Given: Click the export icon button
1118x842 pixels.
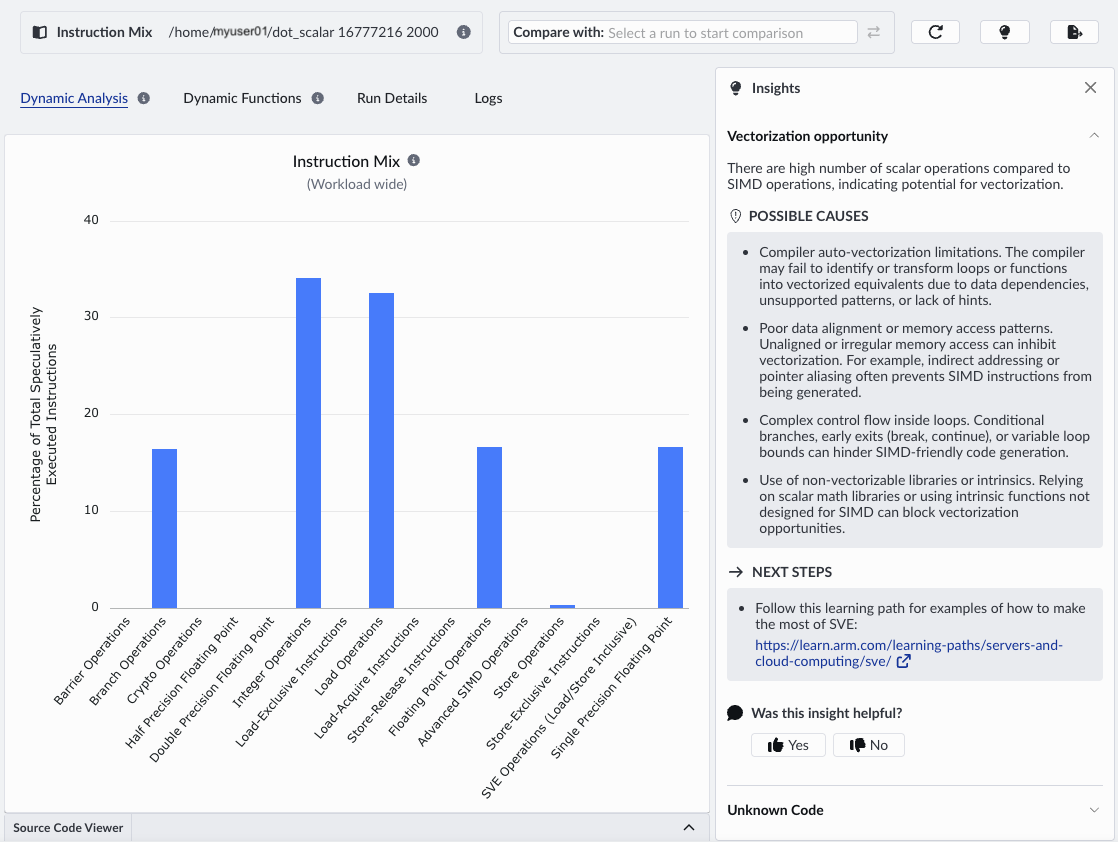Looking at the screenshot, I should 1074,32.
